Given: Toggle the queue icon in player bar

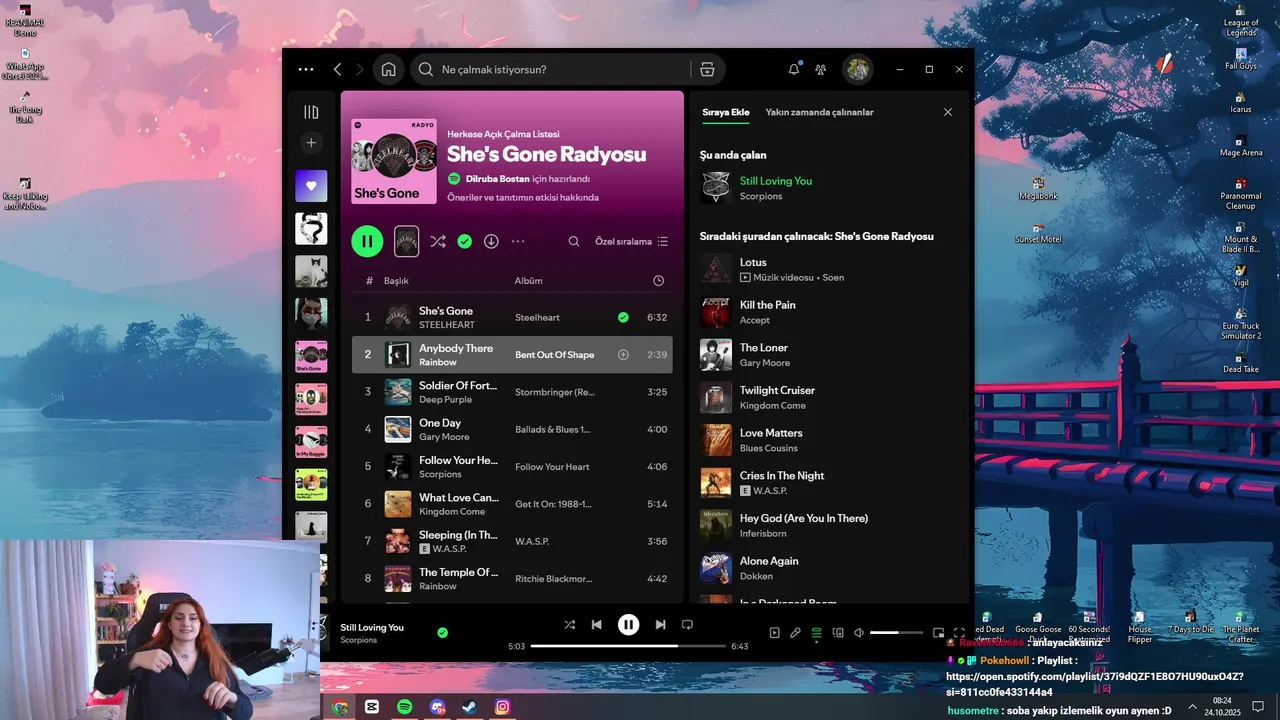Looking at the screenshot, I should [816, 632].
